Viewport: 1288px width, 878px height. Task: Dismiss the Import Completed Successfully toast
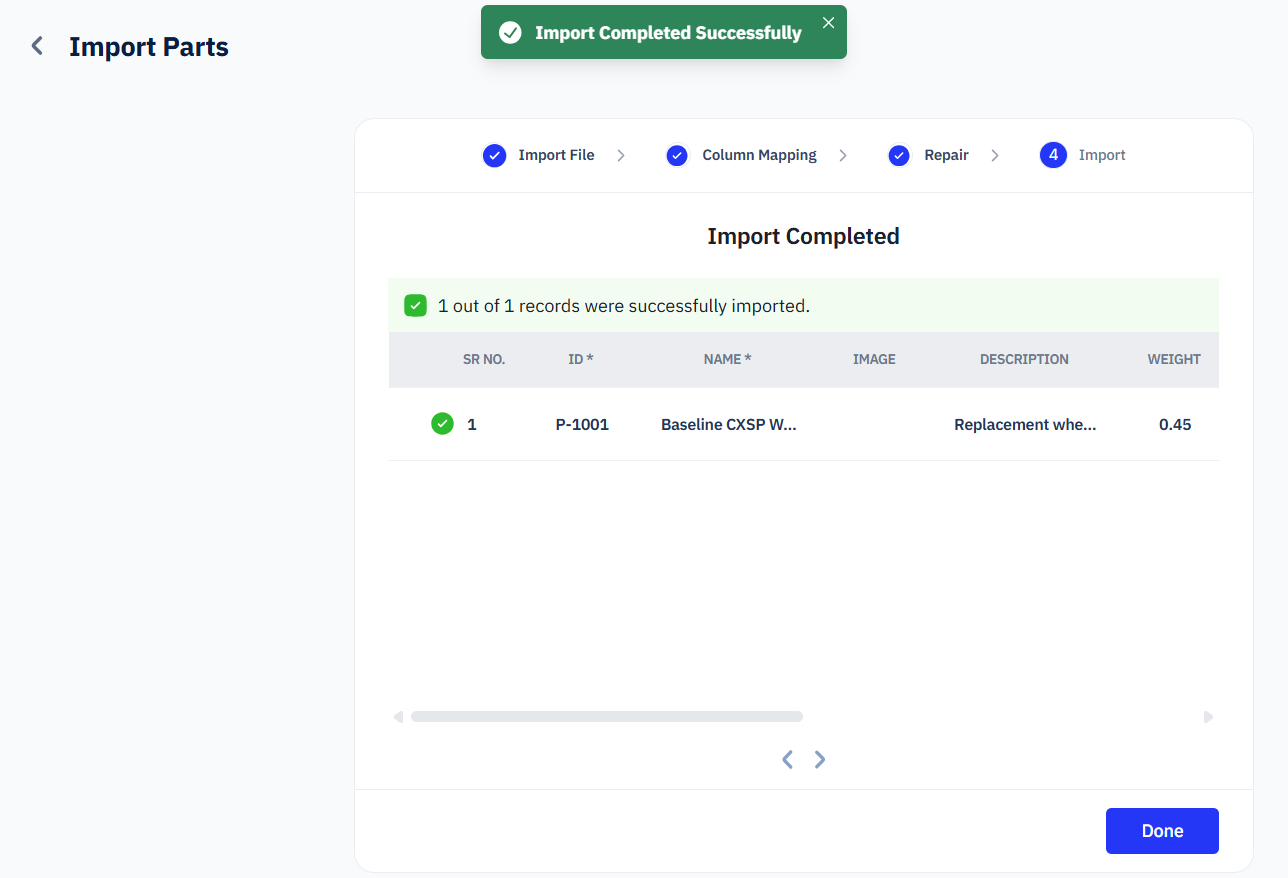click(x=828, y=23)
